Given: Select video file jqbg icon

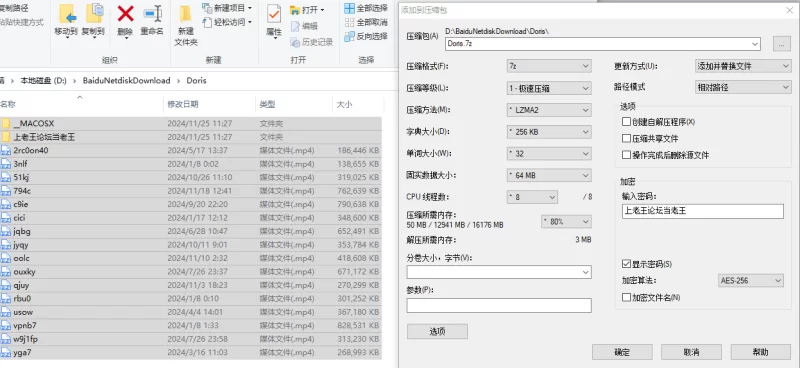Looking at the screenshot, I should 6,231.
